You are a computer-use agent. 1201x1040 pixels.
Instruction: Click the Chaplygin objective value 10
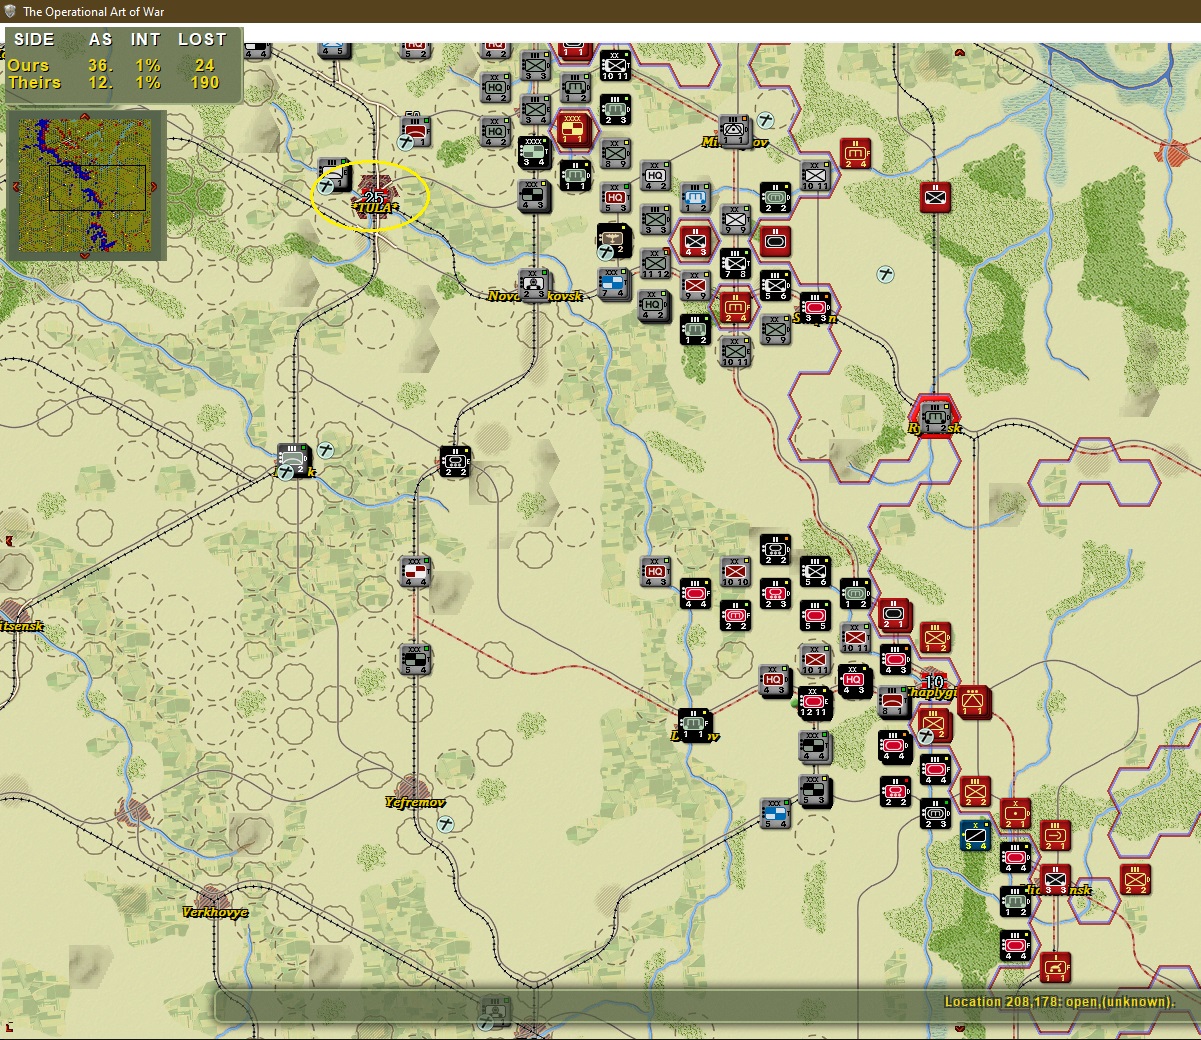click(x=933, y=682)
